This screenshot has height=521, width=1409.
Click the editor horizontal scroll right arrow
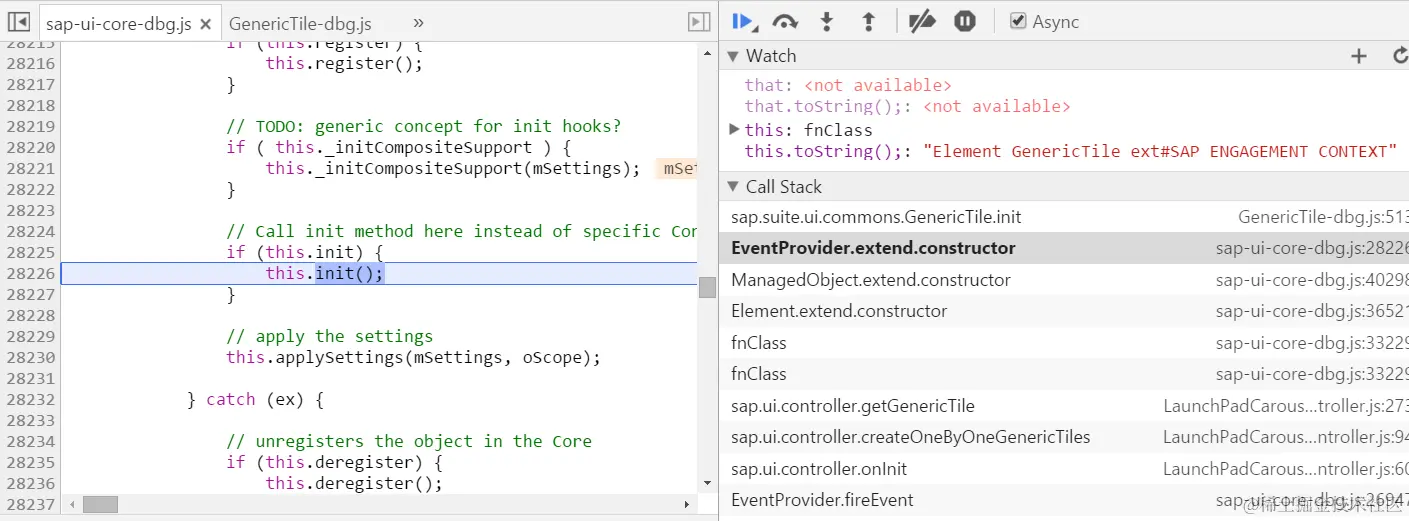click(x=686, y=505)
